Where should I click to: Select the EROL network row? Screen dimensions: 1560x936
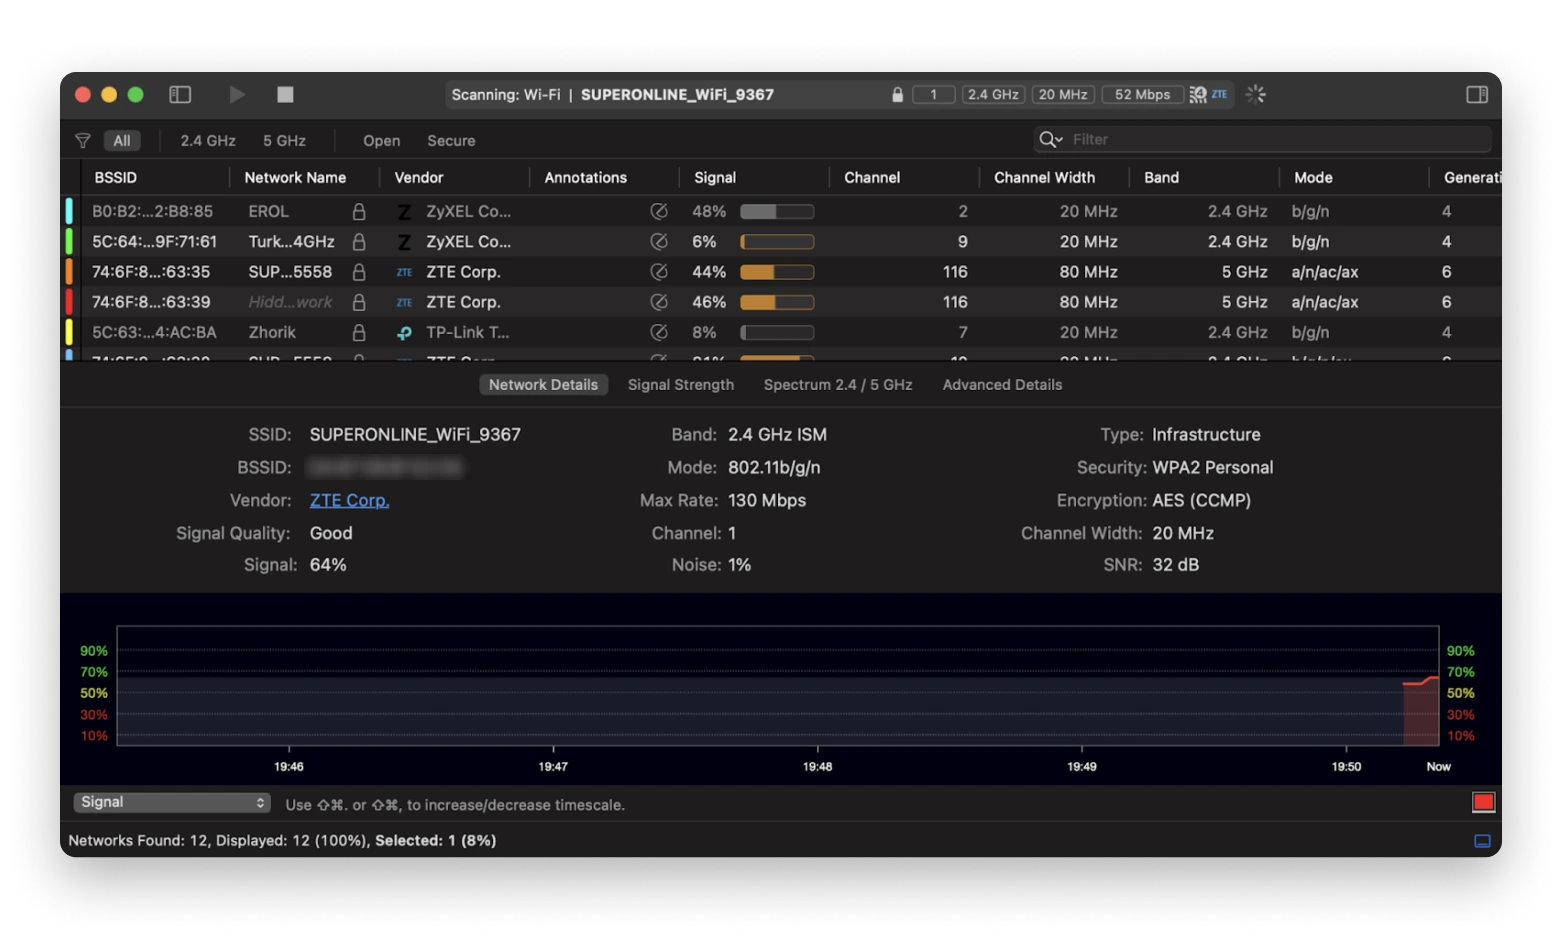point(782,211)
